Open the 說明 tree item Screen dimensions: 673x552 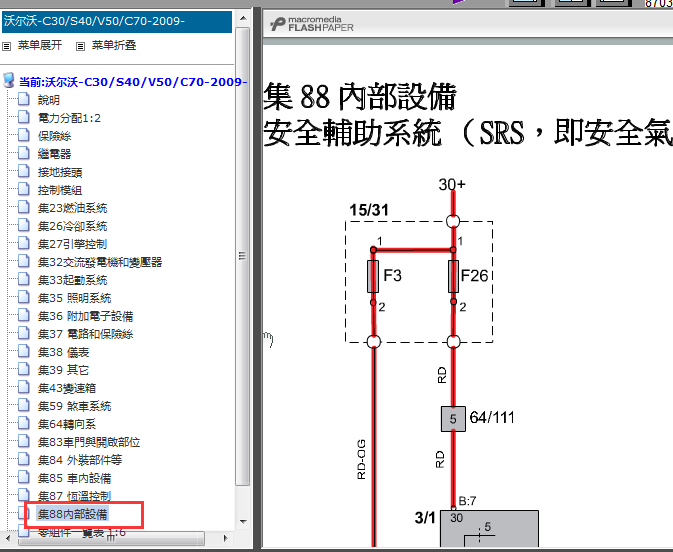pyautogui.click(x=49, y=100)
